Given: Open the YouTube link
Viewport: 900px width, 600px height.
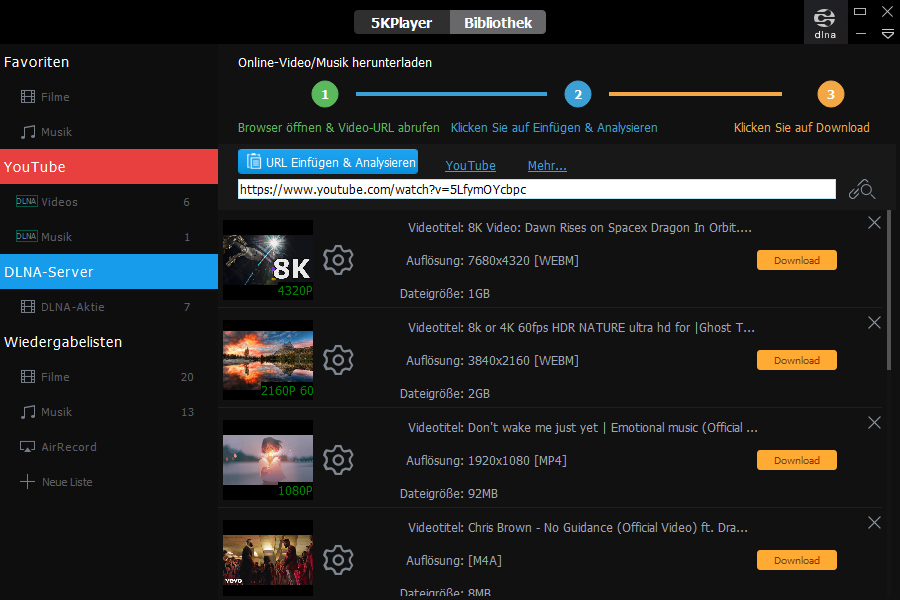Looking at the screenshot, I should (x=470, y=166).
